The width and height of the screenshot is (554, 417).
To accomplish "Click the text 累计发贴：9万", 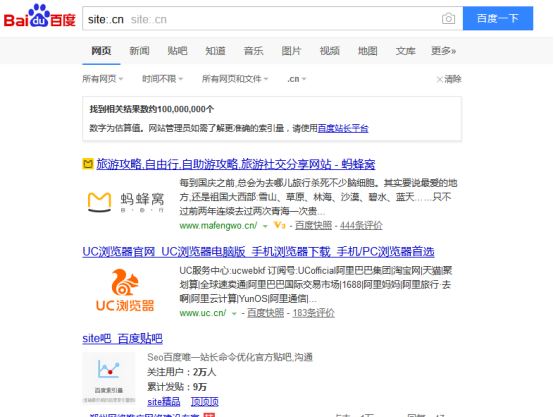I will (x=177, y=387).
